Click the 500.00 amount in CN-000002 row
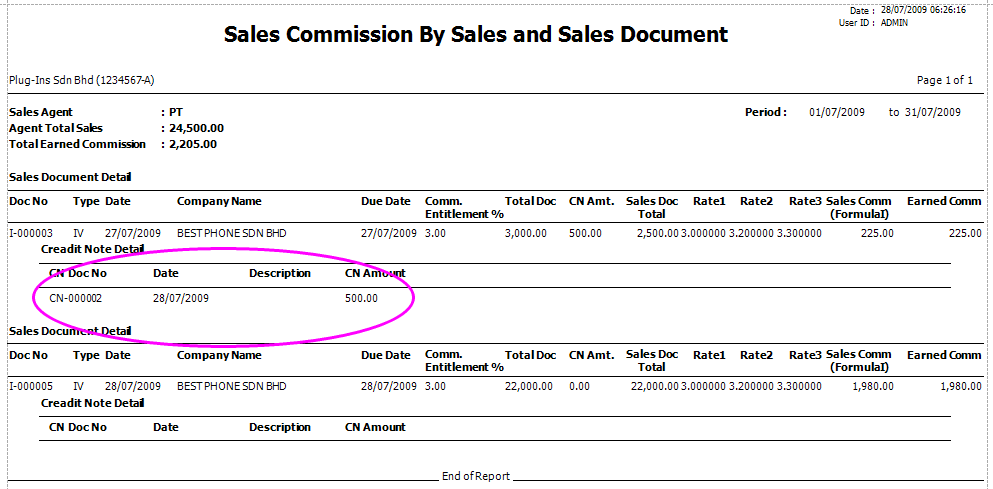Image resolution: width=993 pixels, height=489 pixels. click(361, 298)
